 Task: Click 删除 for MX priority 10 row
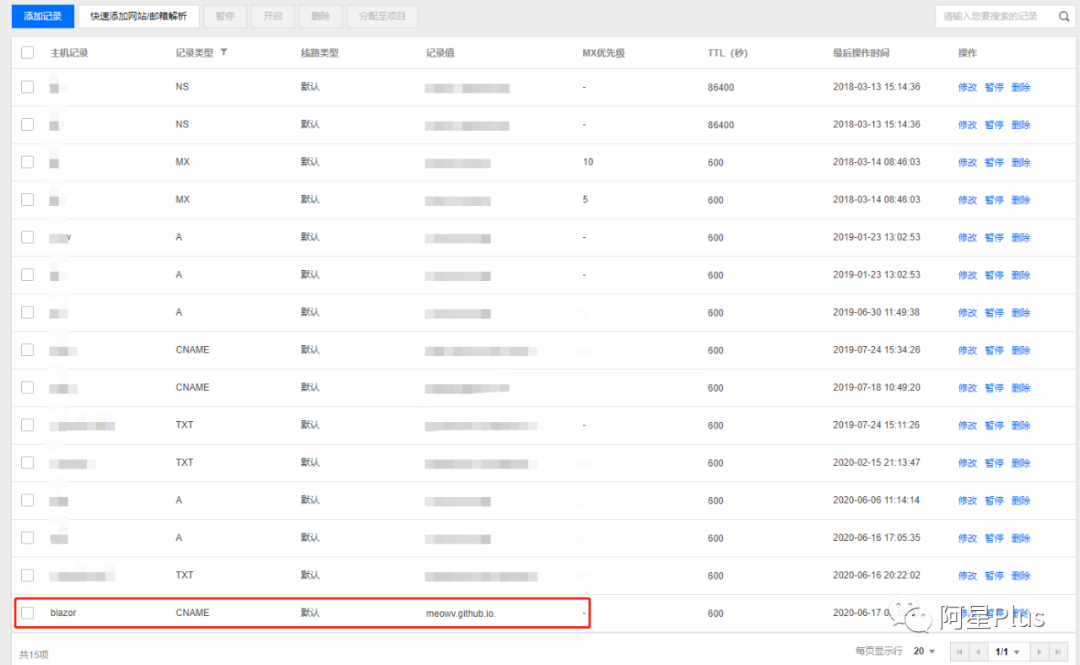1021,163
